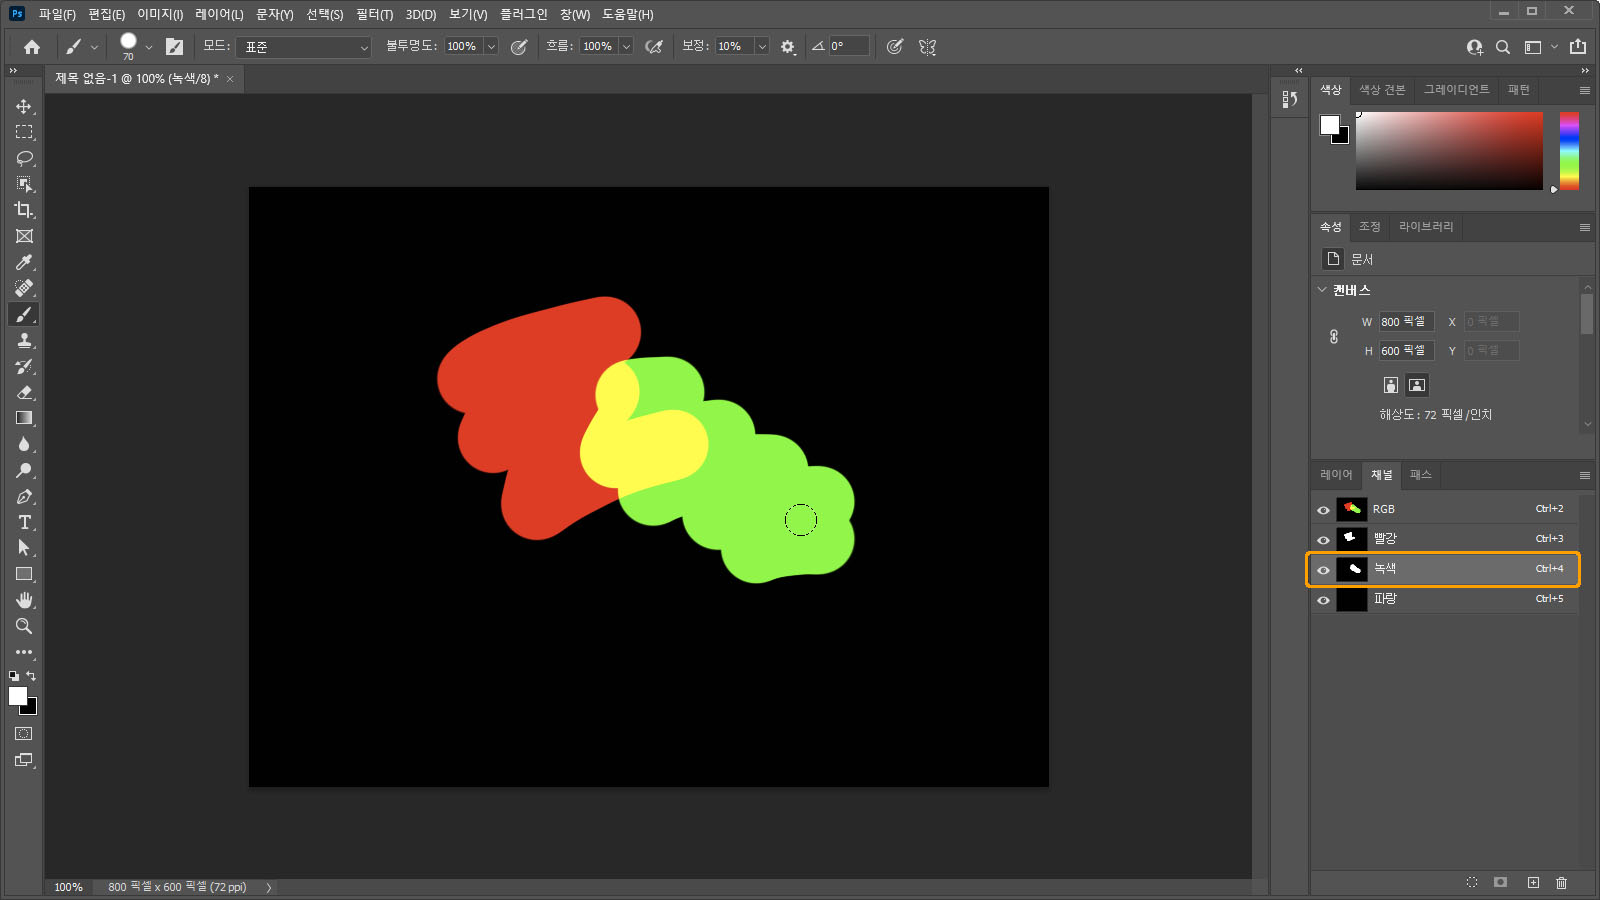Switch to the 패스 tab
This screenshot has height=900, width=1600.
[1421, 475]
